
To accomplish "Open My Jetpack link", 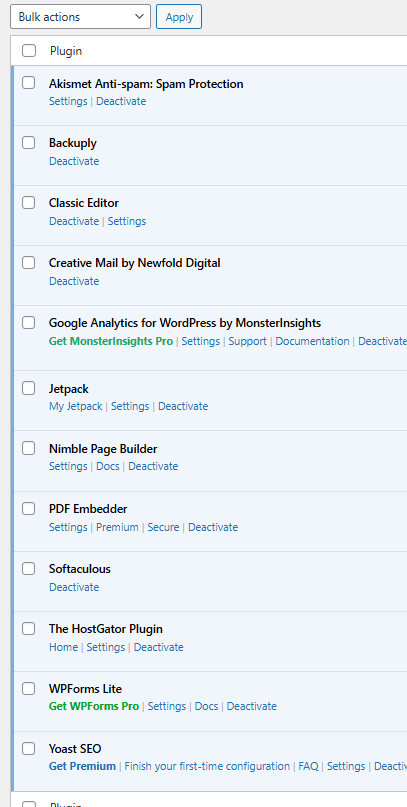I will pyautogui.click(x=76, y=406).
